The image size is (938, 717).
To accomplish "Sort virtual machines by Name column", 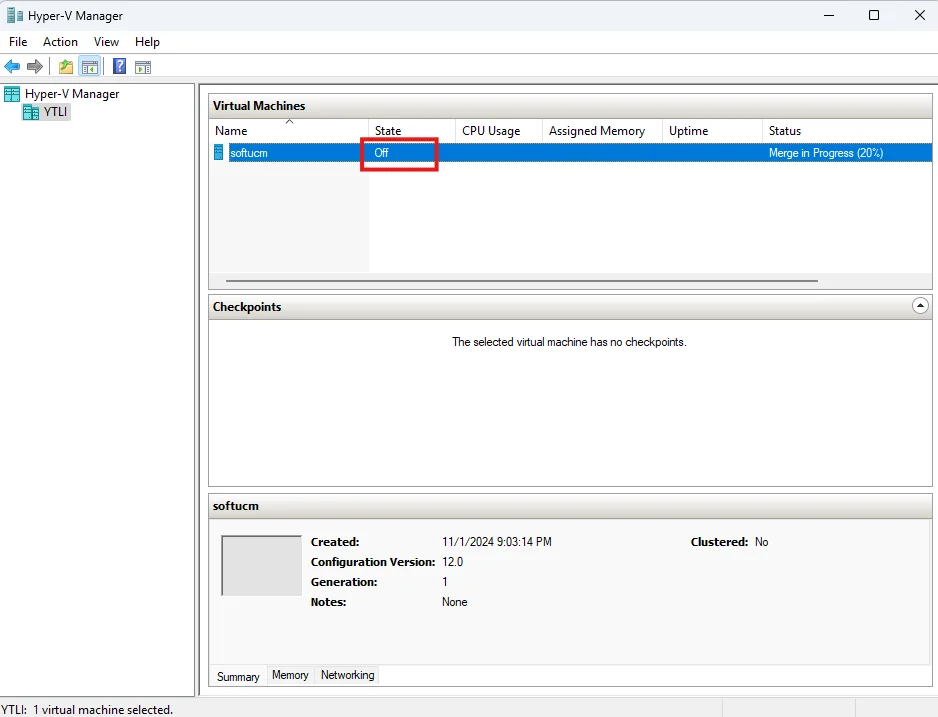I will pos(289,130).
